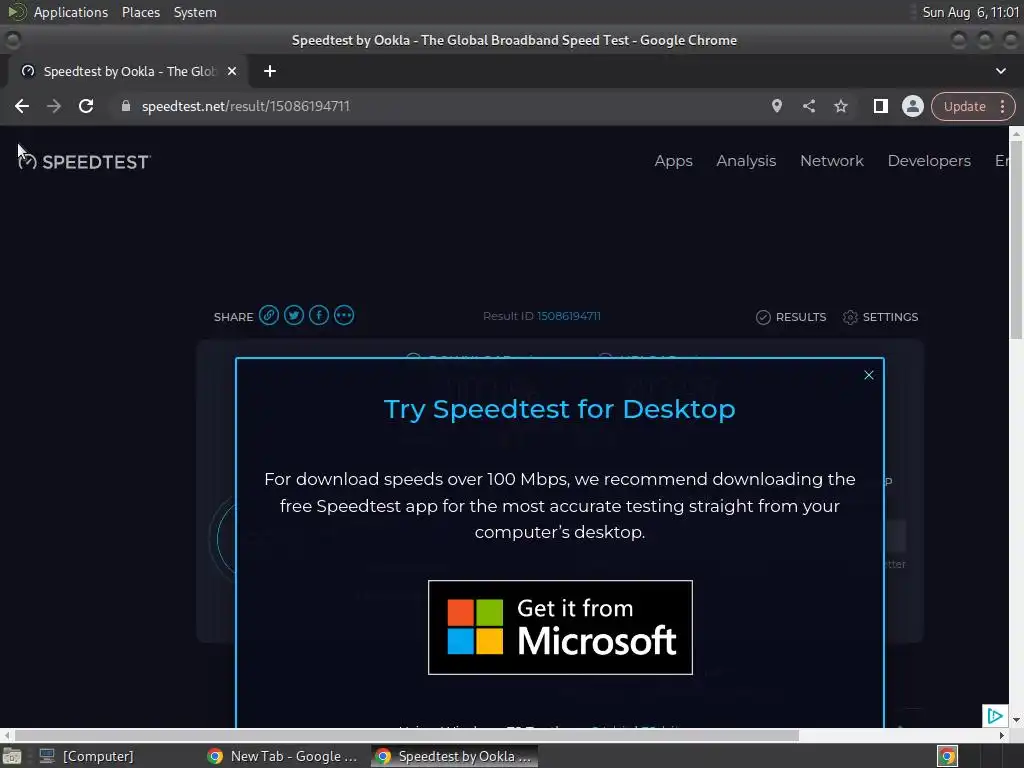Go forward in browser history

pyautogui.click(x=54, y=106)
